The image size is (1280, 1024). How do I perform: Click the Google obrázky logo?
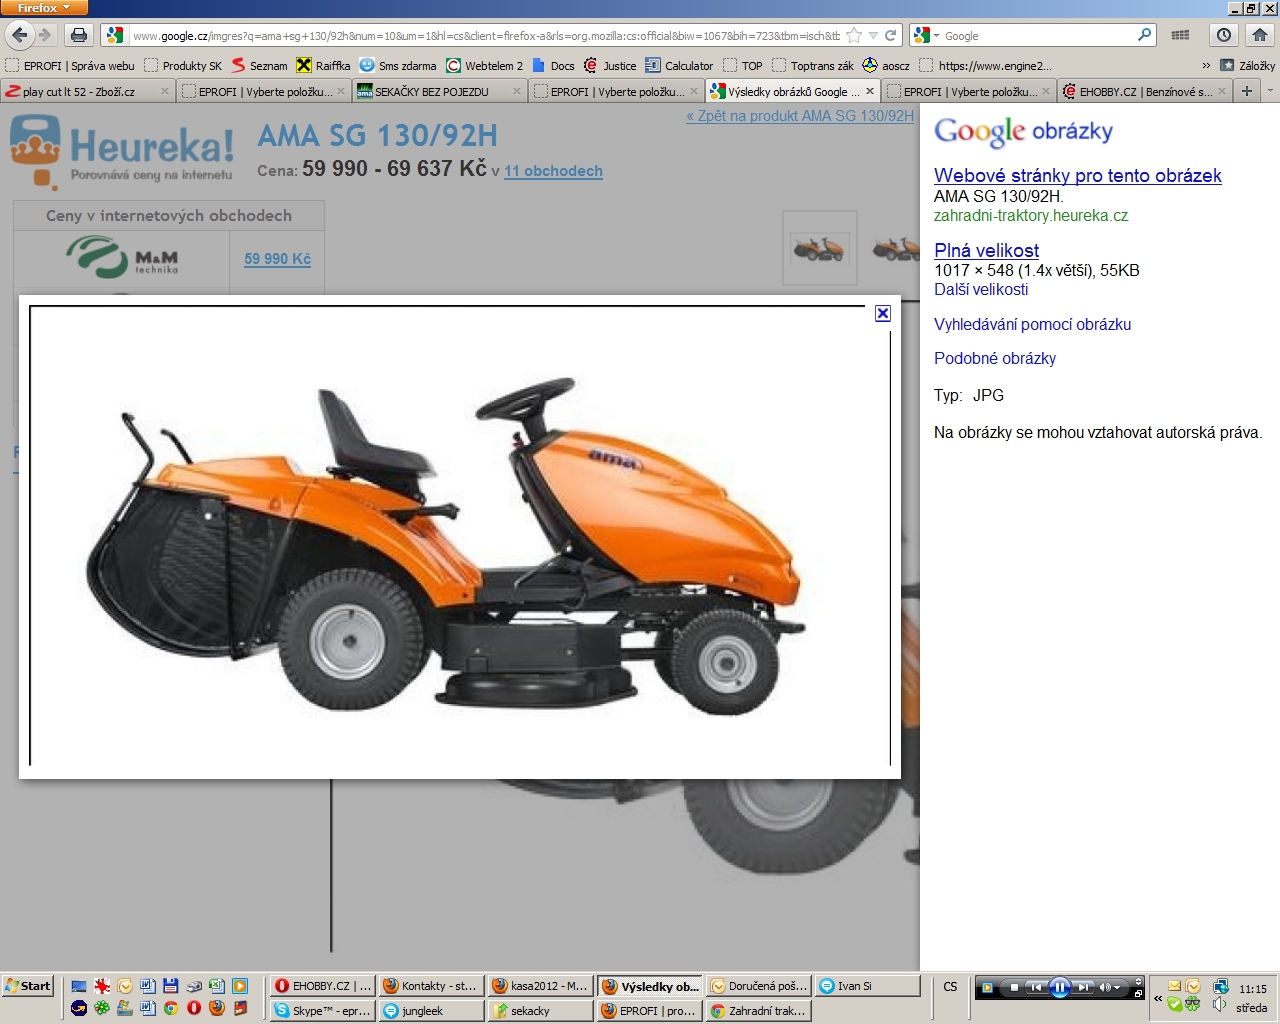[x=1023, y=131]
